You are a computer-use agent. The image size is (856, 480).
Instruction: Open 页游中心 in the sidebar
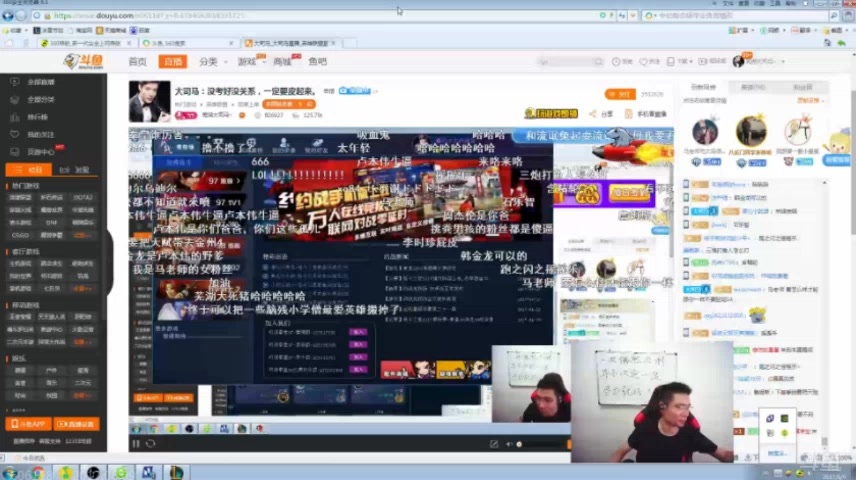point(40,152)
